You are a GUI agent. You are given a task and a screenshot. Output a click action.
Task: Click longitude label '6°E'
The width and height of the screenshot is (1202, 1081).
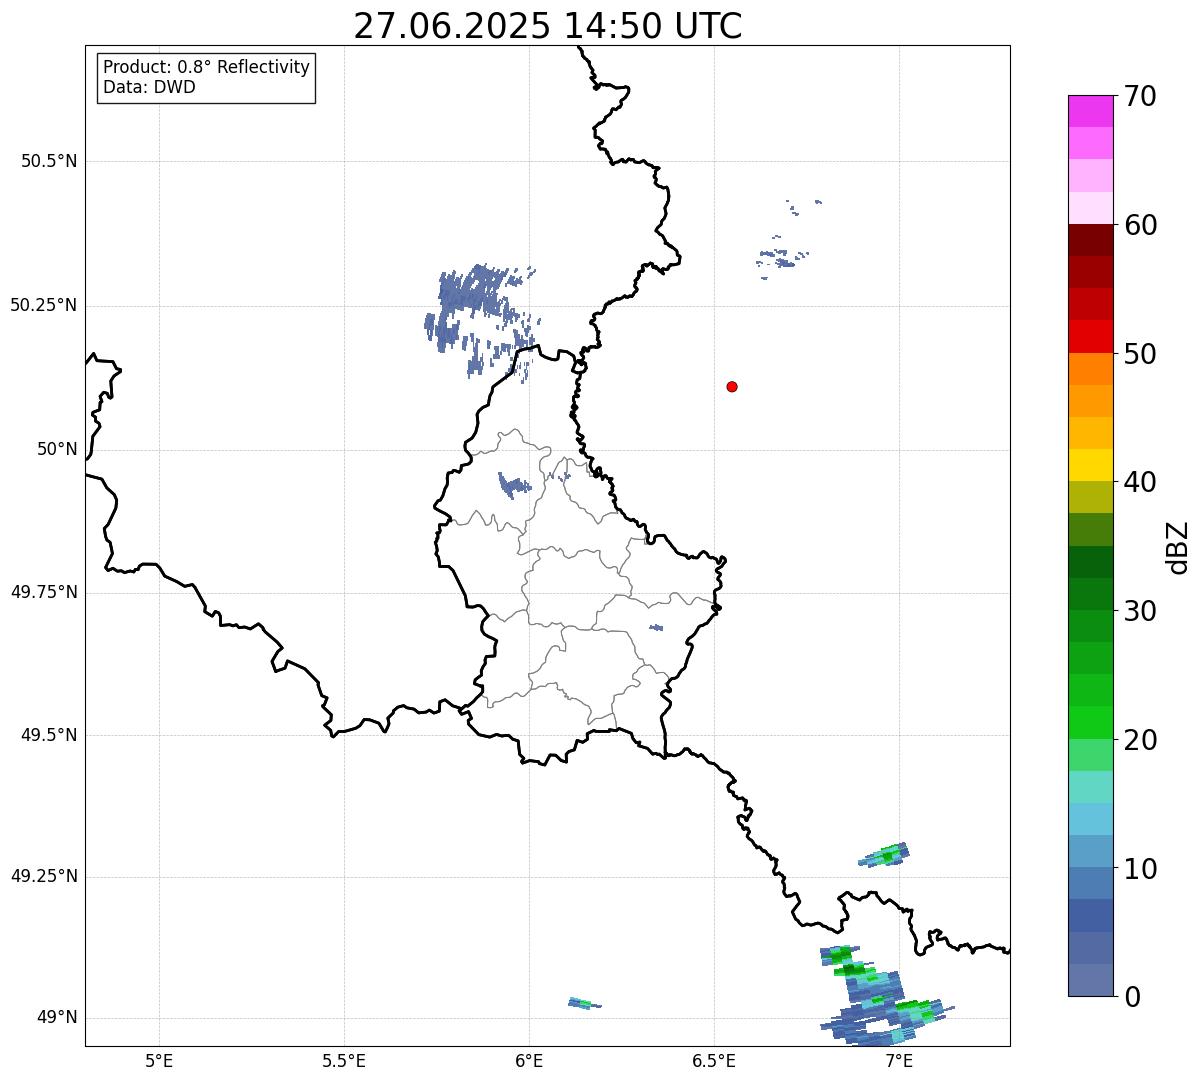[x=529, y=1060]
